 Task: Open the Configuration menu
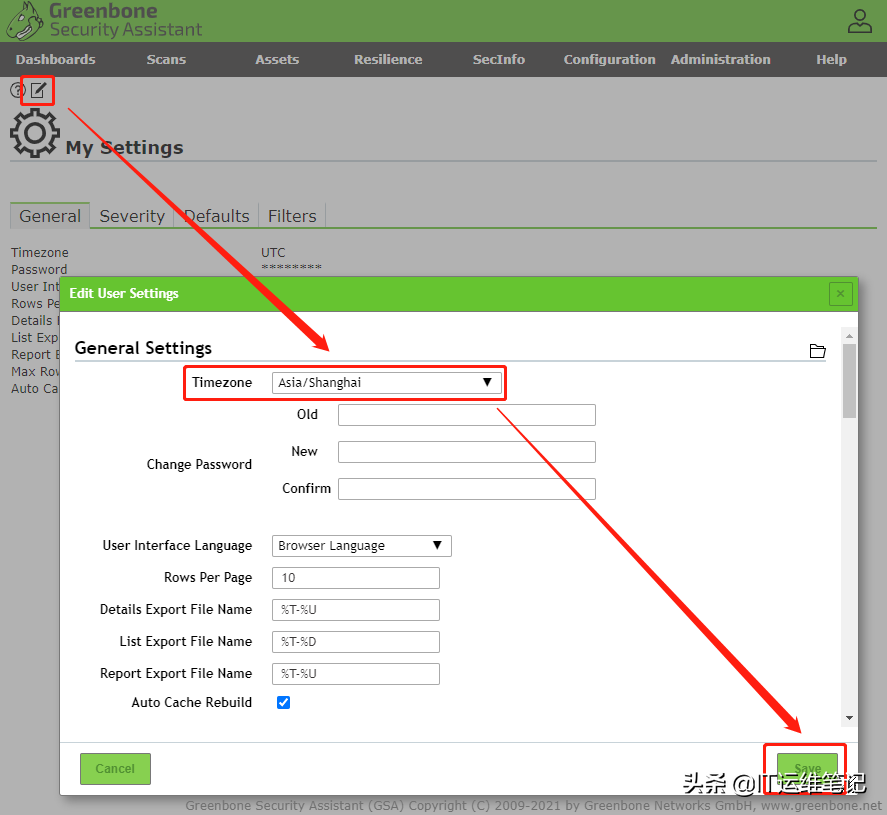(609, 60)
